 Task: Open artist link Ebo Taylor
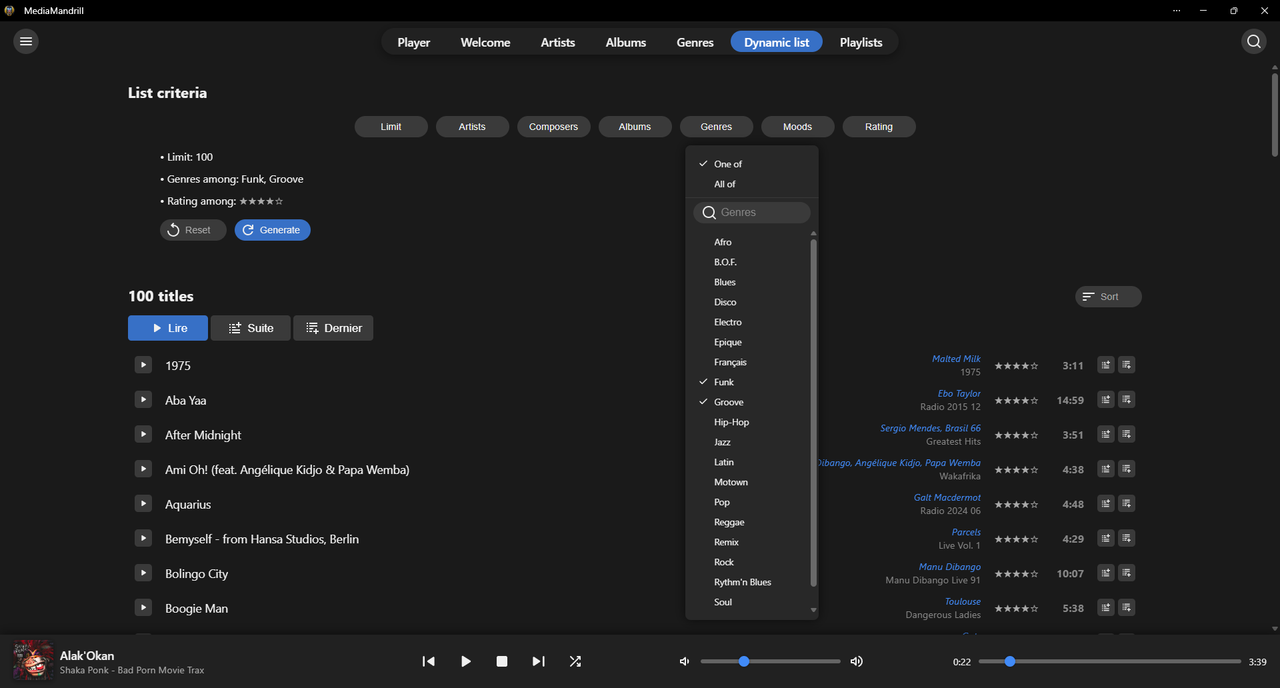coord(959,394)
